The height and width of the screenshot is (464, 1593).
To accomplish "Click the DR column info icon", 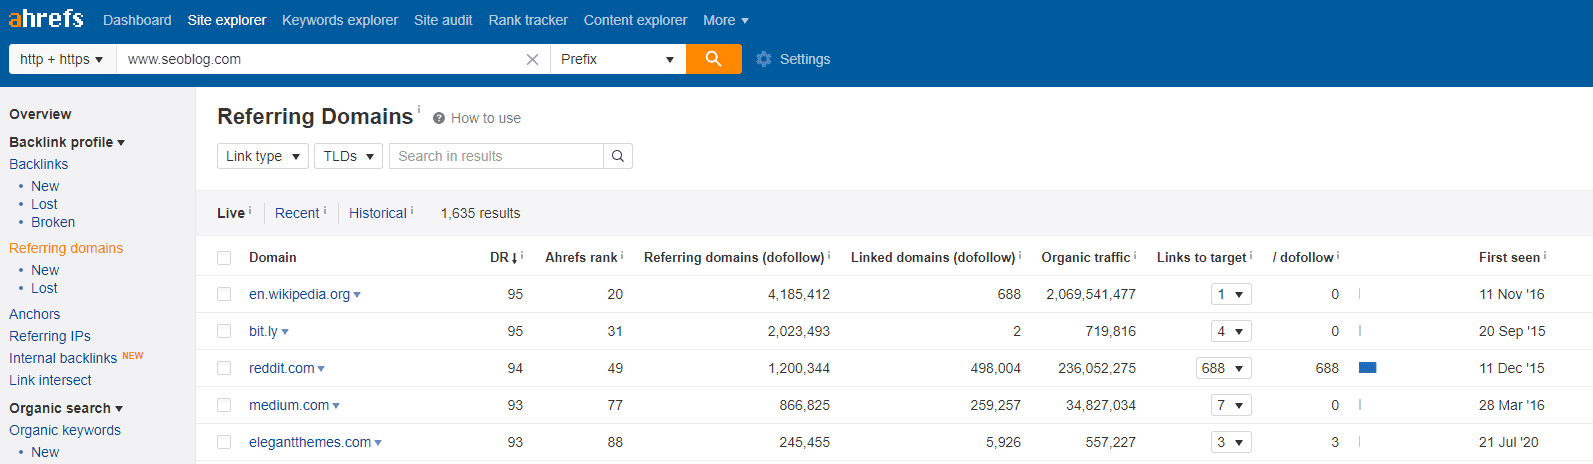I will point(522,255).
